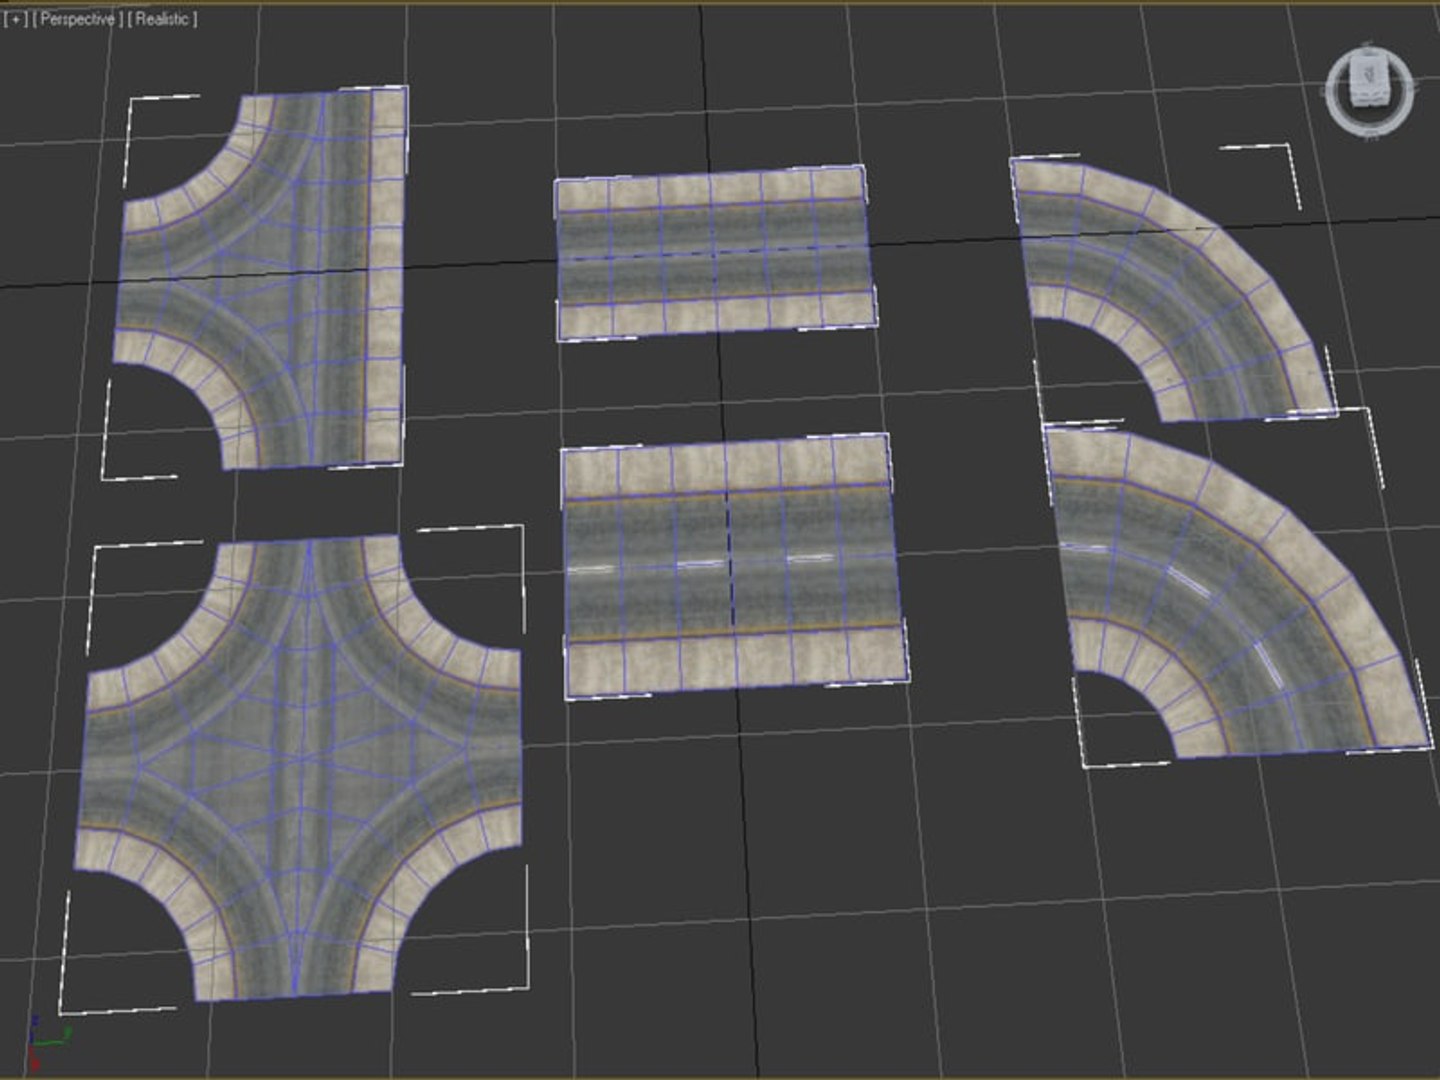Select the T-junction road piece

click(262, 278)
